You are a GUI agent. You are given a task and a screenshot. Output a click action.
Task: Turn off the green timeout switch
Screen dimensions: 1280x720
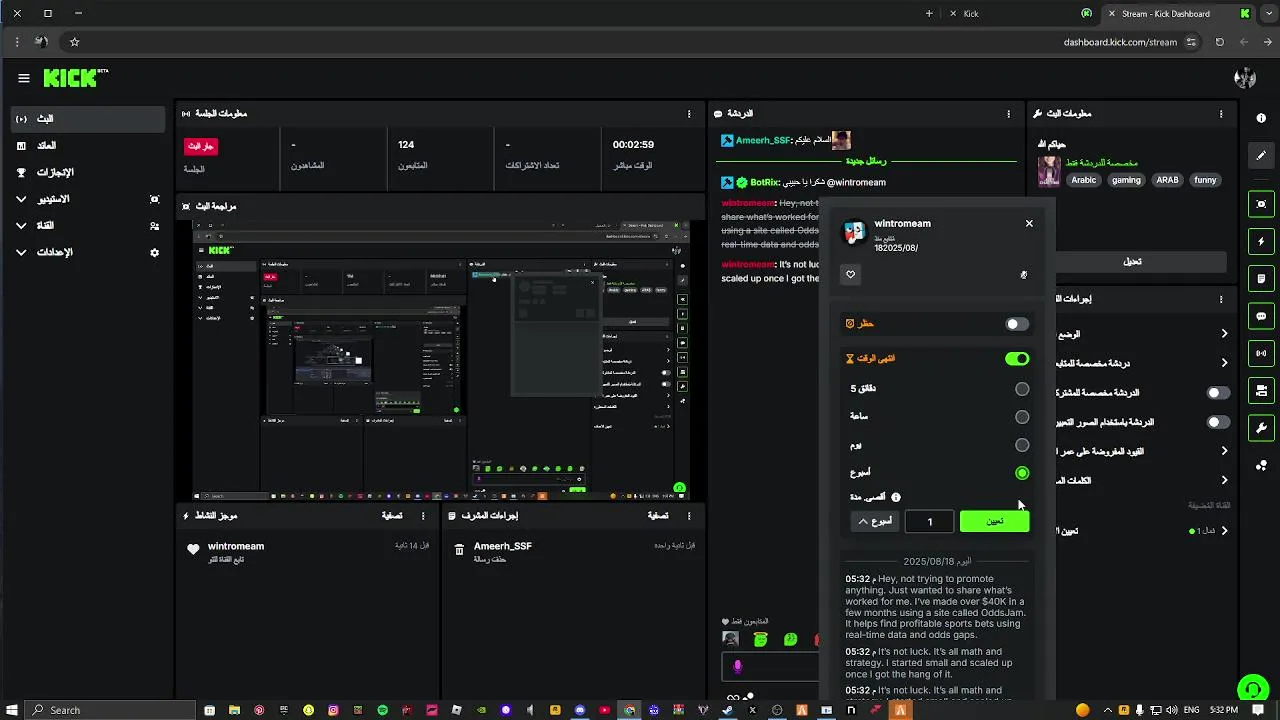1017,359
